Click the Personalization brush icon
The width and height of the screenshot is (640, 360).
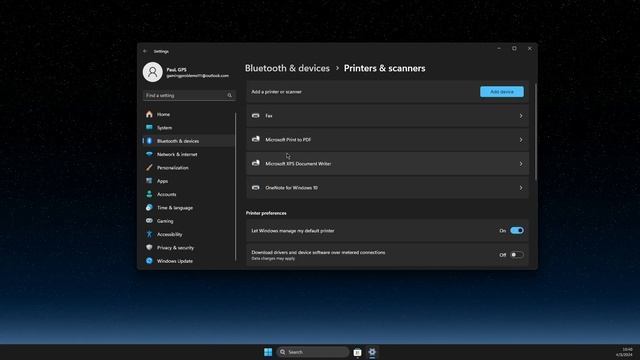pyautogui.click(x=149, y=167)
